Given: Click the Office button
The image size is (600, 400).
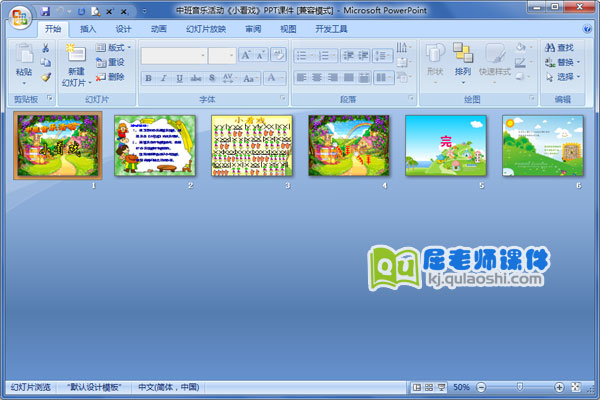Looking at the screenshot, I should pyautogui.click(x=19, y=17).
